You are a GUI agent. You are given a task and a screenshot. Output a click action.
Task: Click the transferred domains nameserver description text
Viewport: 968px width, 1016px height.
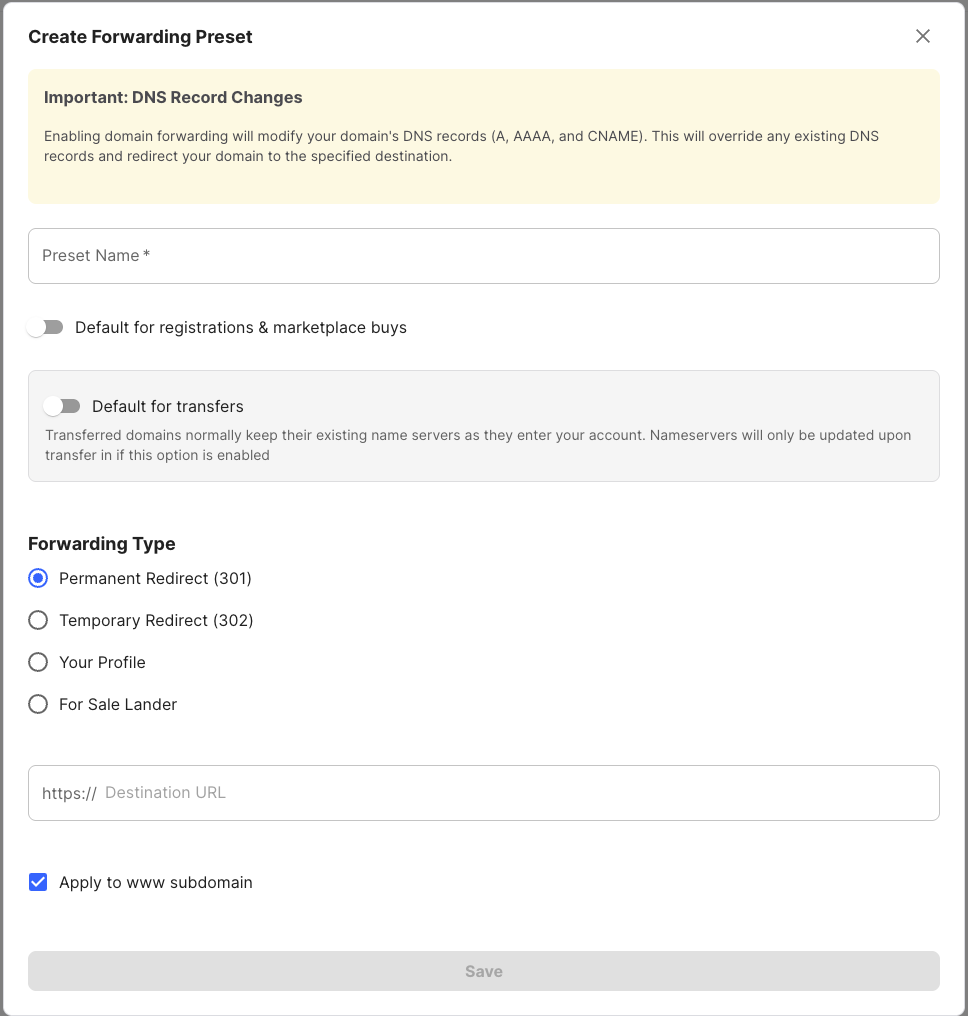(x=478, y=445)
